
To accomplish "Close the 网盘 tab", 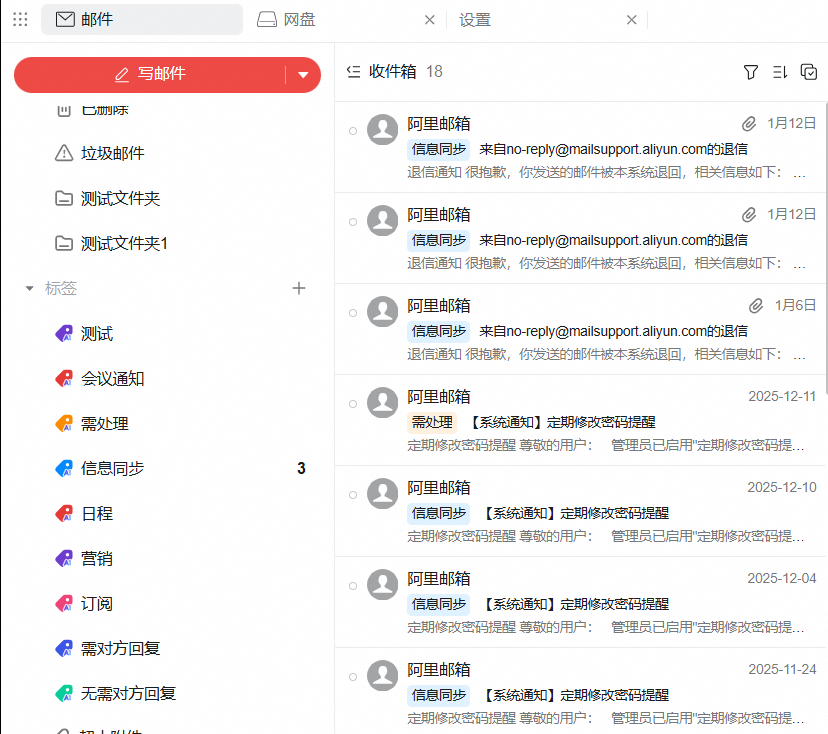I will [x=430, y=20].
